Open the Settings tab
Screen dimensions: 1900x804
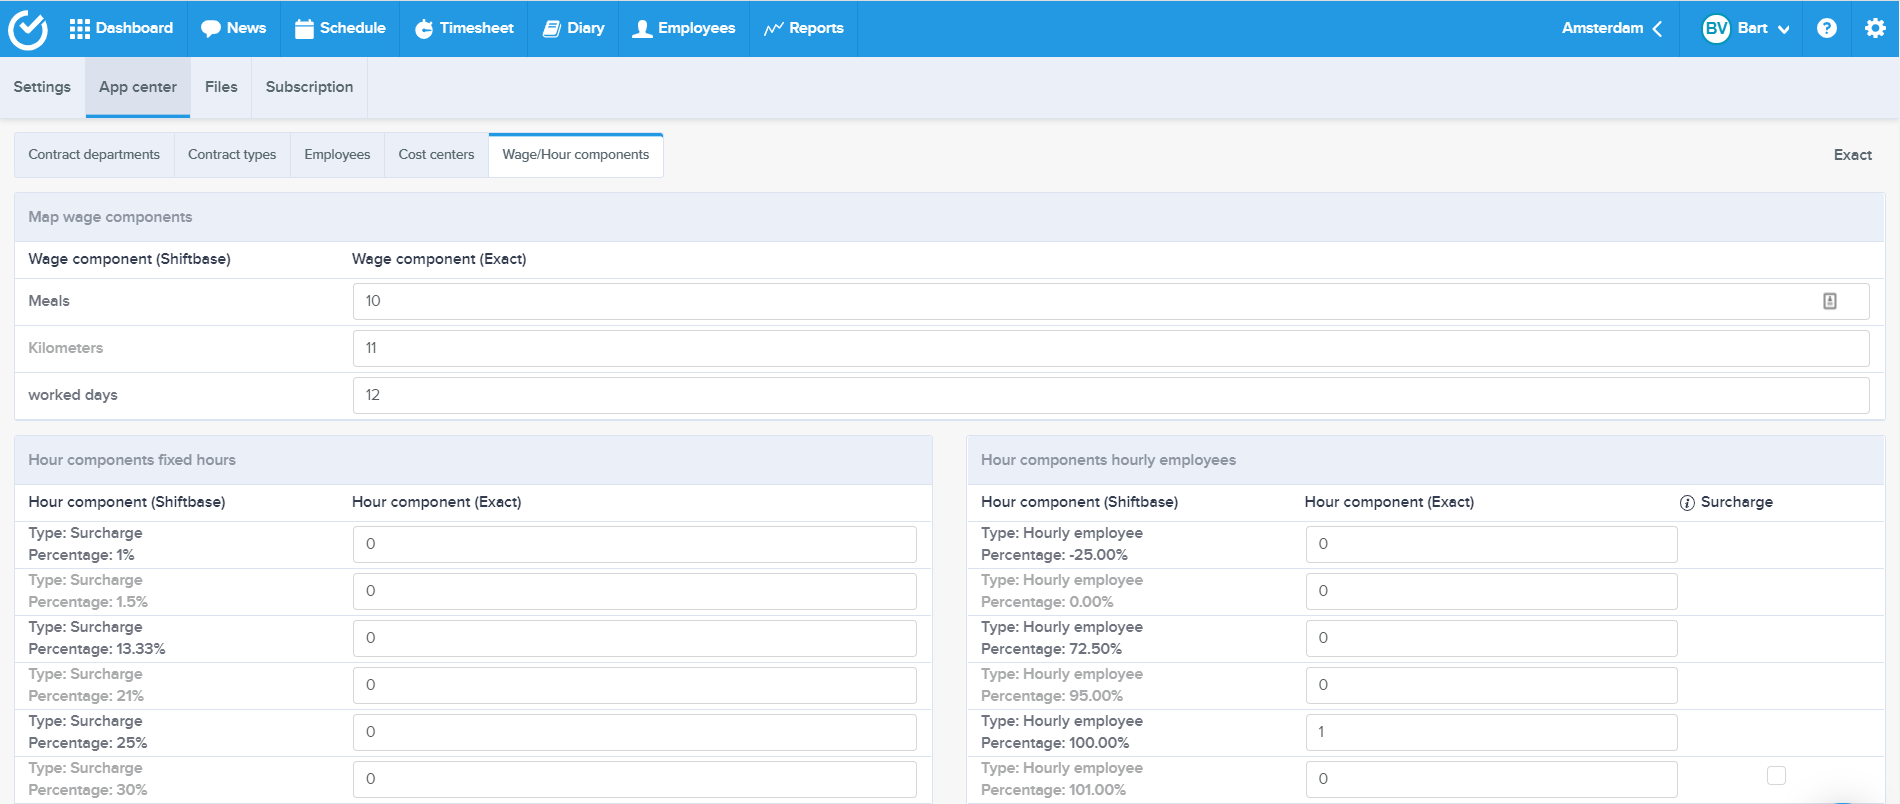[x=42, y=87]
